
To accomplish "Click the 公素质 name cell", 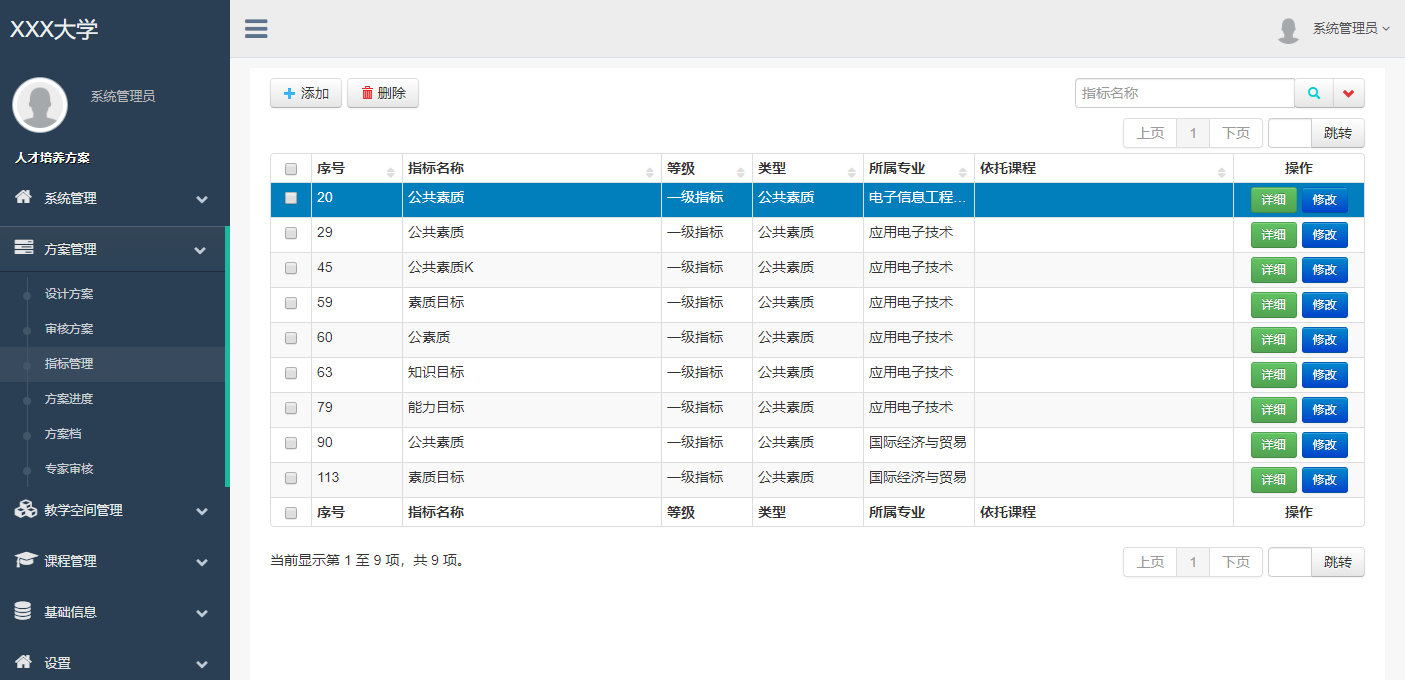I will tap(532, 340).
